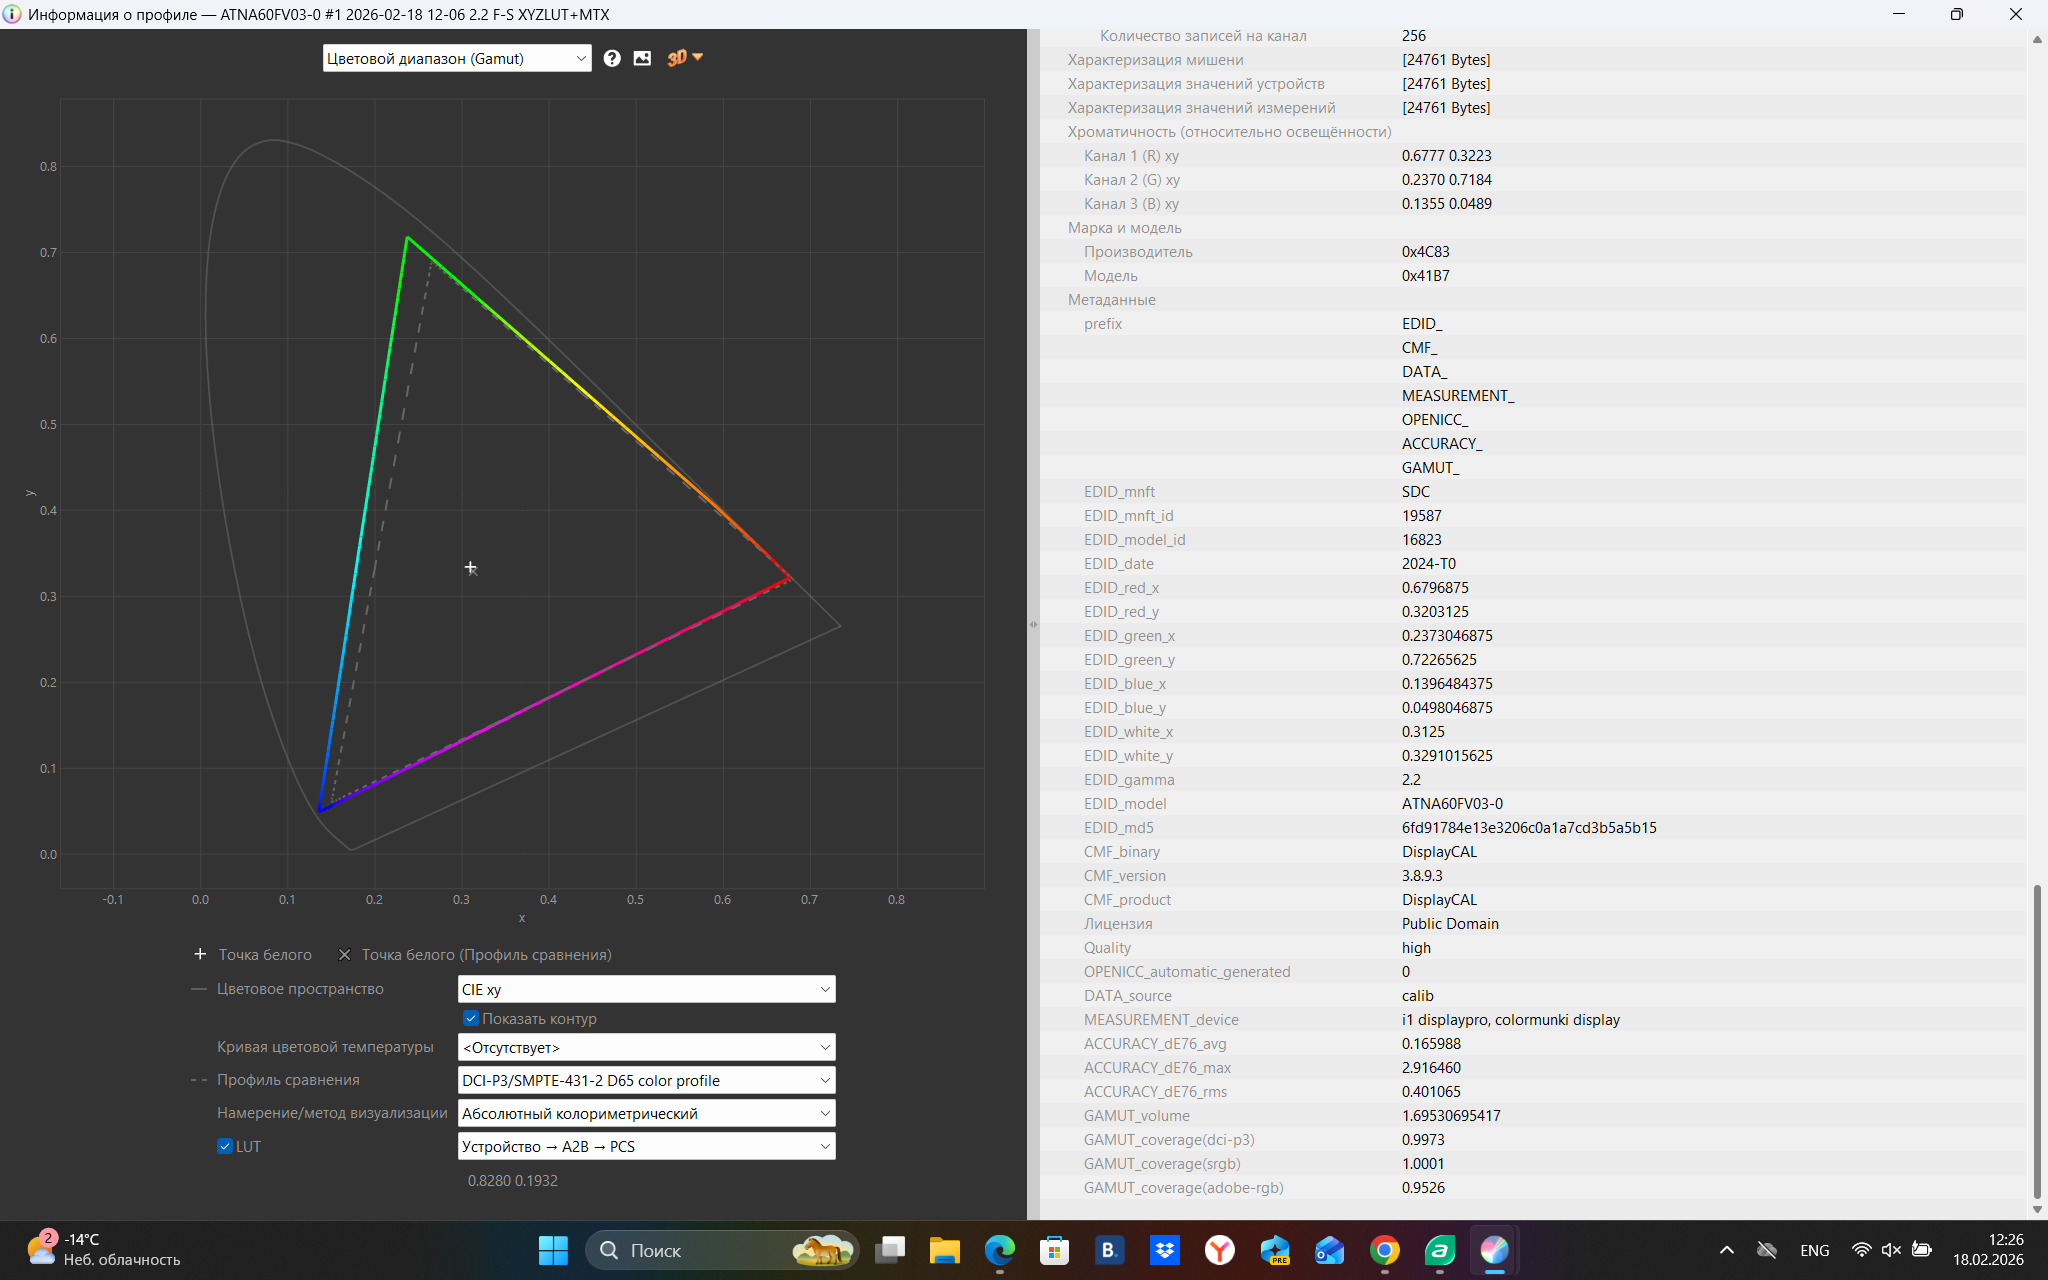Screen dimensions: 2048x1280
Task: Toggle the LUT checkbox
Action: click(x=225, y=1146)
